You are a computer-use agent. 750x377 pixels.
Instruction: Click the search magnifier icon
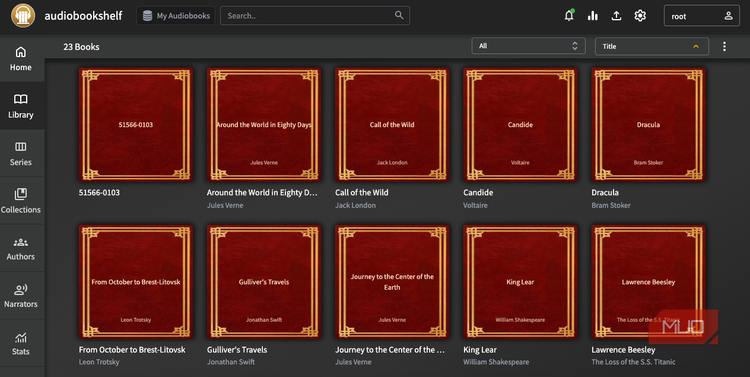point(399,15)
